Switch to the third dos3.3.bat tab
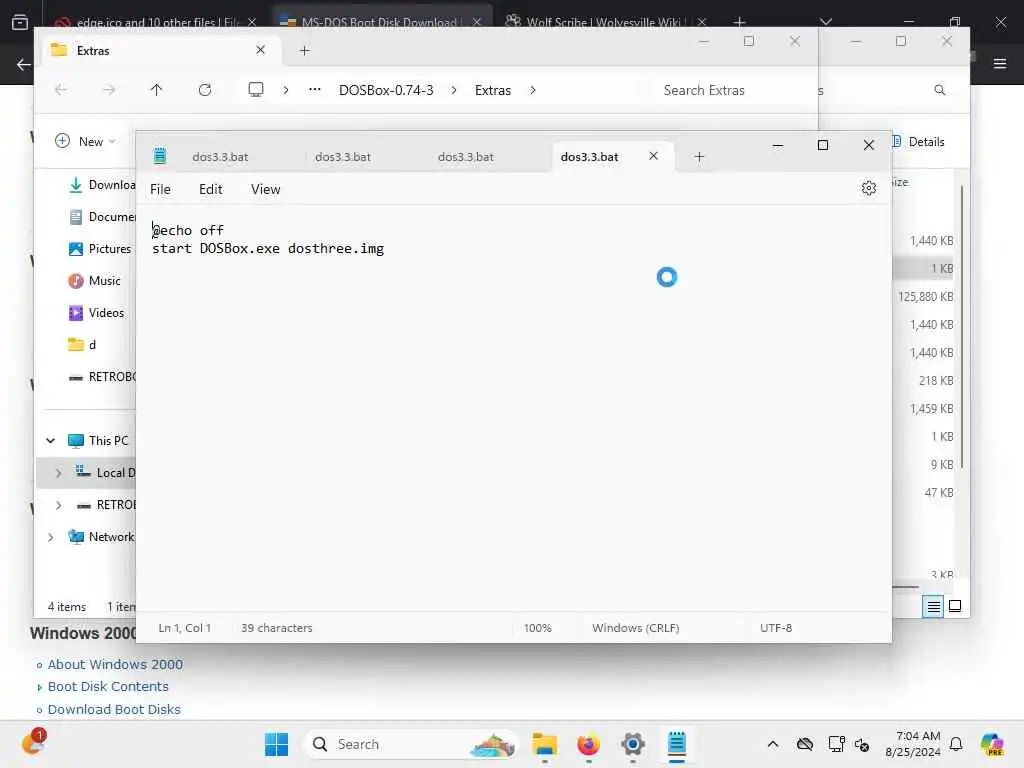1024x768 pixels. pyautogui.click(x=466, y=157)
